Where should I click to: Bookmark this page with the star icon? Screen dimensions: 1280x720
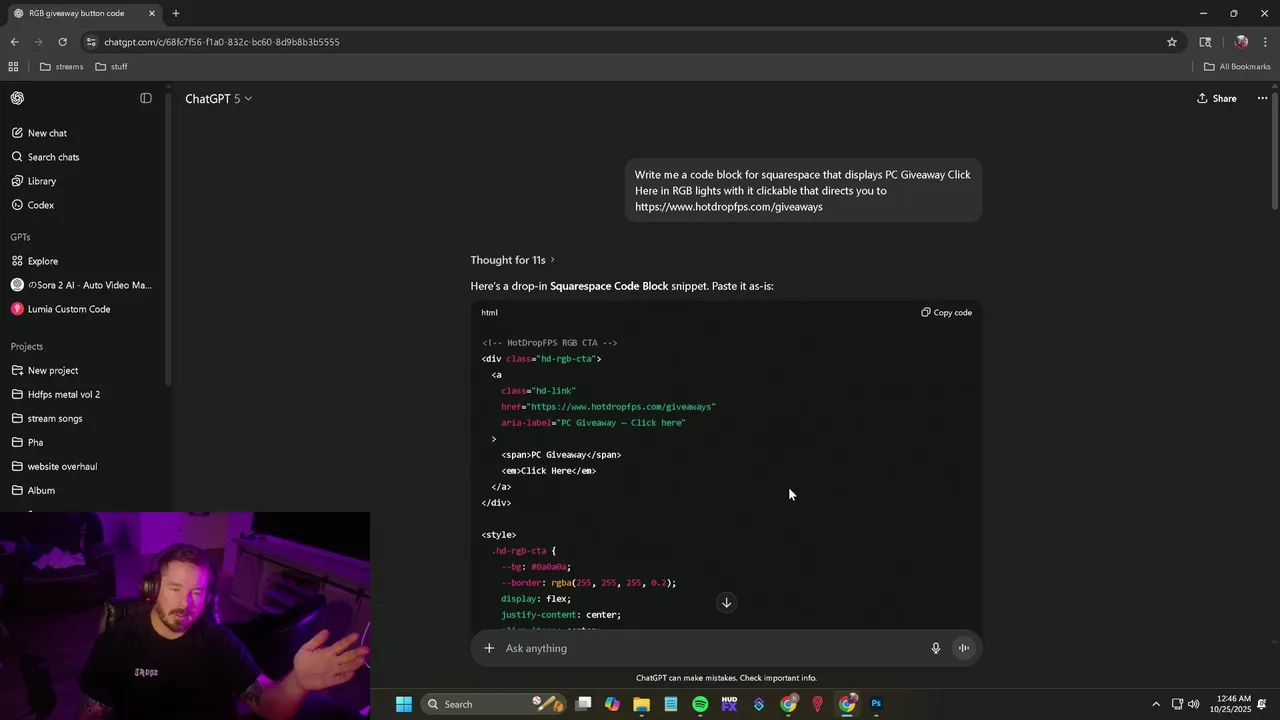click(x=1172, y=42)
